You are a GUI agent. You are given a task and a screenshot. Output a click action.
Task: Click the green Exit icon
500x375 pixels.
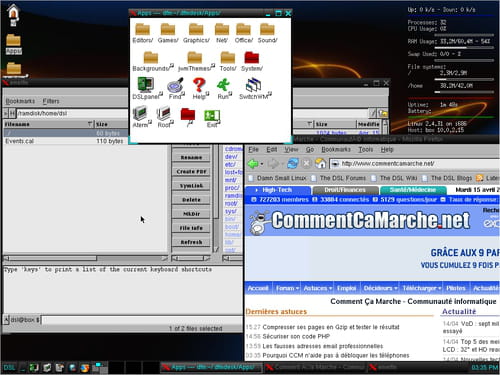pos(212,116)
